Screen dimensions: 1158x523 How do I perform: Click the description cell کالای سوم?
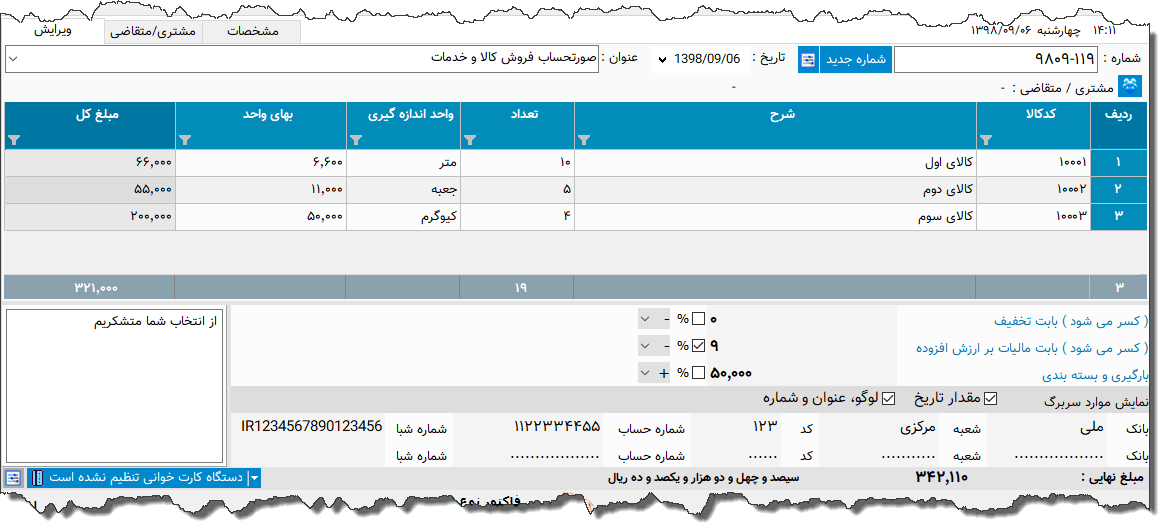pos(775,216)
